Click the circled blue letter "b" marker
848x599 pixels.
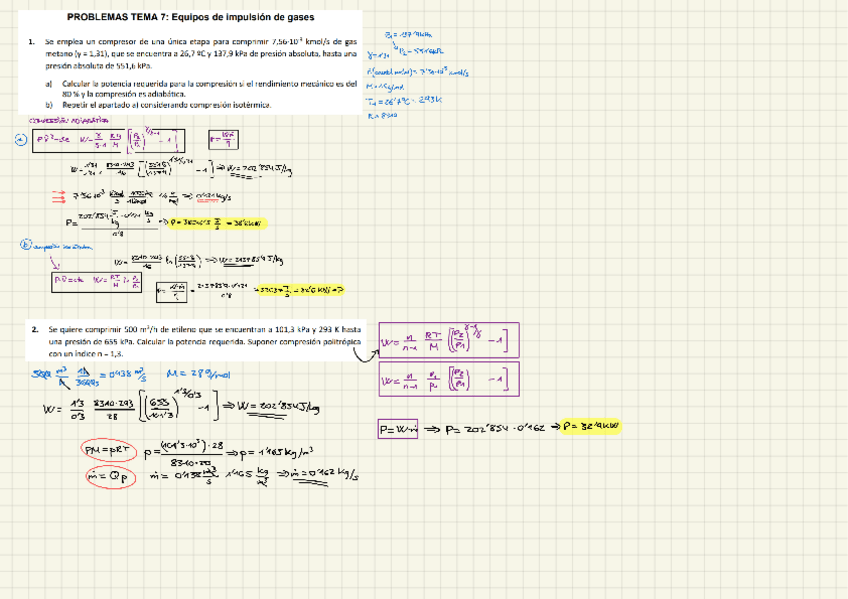(27, 243)
